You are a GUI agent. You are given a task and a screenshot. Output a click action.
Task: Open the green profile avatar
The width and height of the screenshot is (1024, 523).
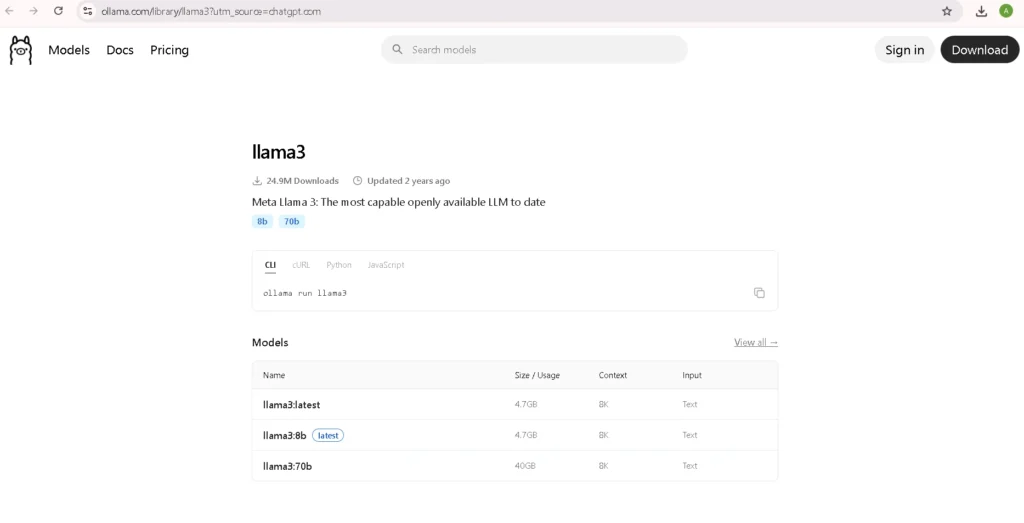(x=1006, y=11)
